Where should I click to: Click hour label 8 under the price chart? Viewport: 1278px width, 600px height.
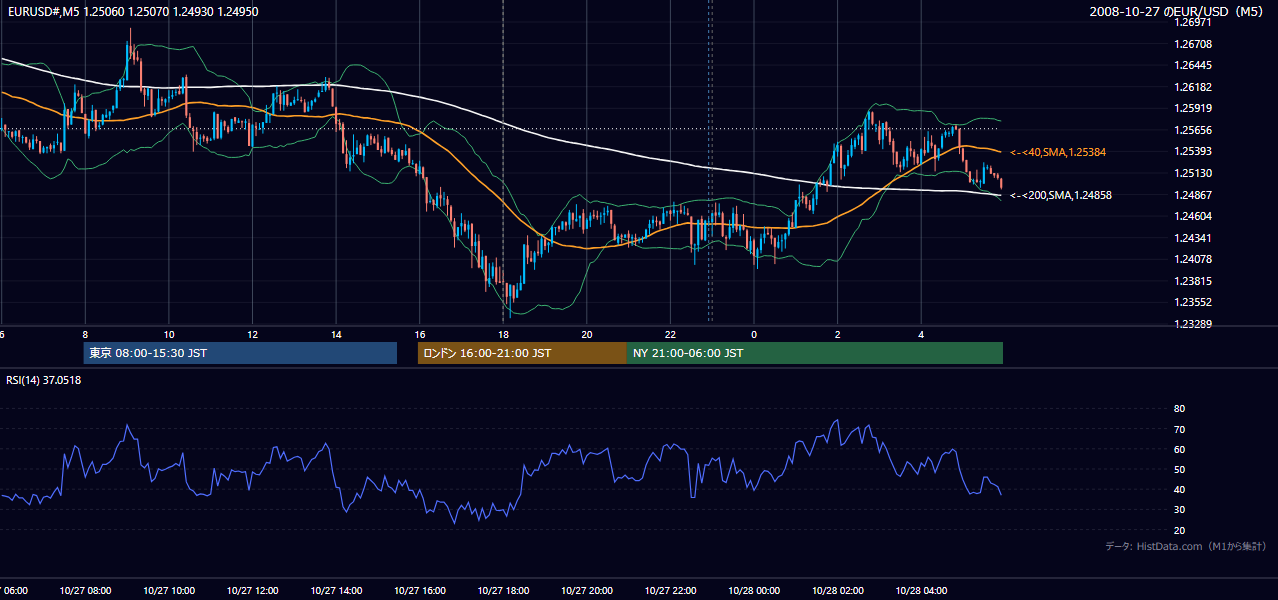(85, 334)
